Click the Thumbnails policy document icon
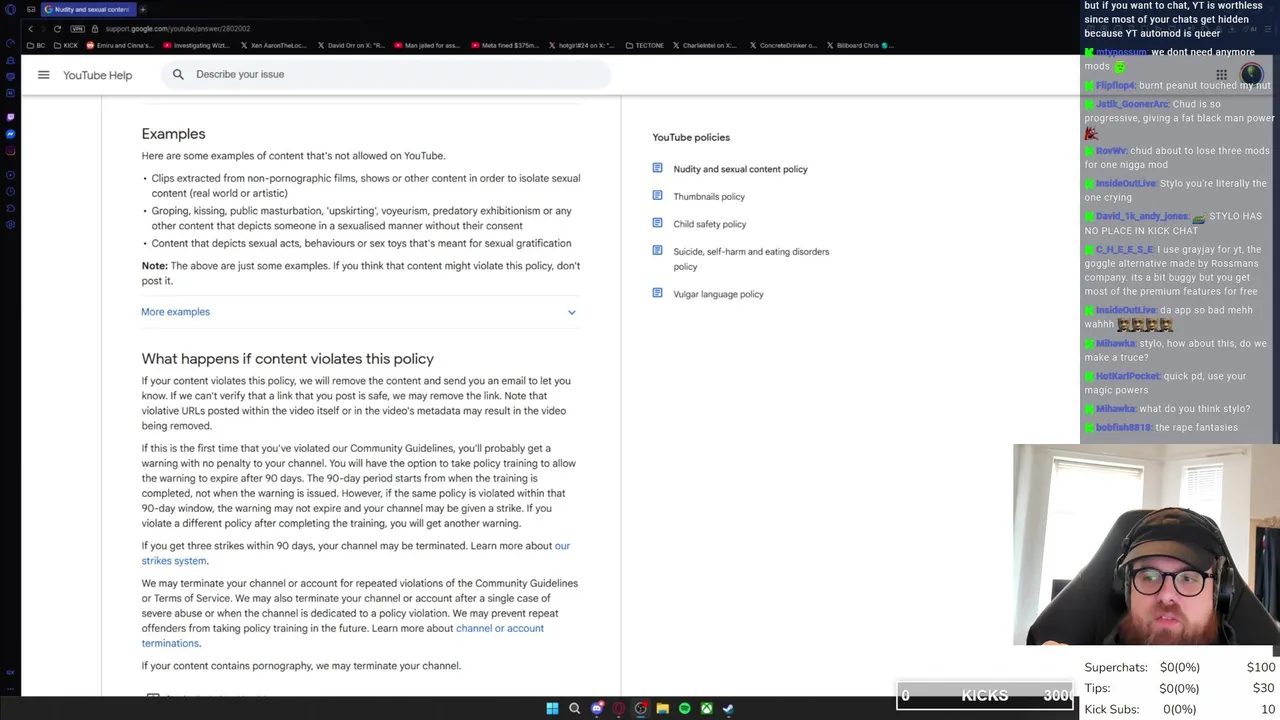Screen dimensions: 1280x720 [x=657, y=196]
